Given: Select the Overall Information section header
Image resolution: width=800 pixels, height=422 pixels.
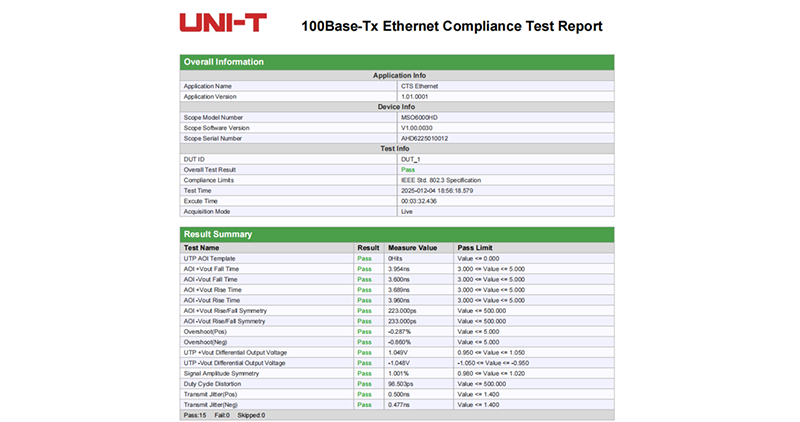Looking at the screenshot, I should pyautogui.click(x=224, y=62).
